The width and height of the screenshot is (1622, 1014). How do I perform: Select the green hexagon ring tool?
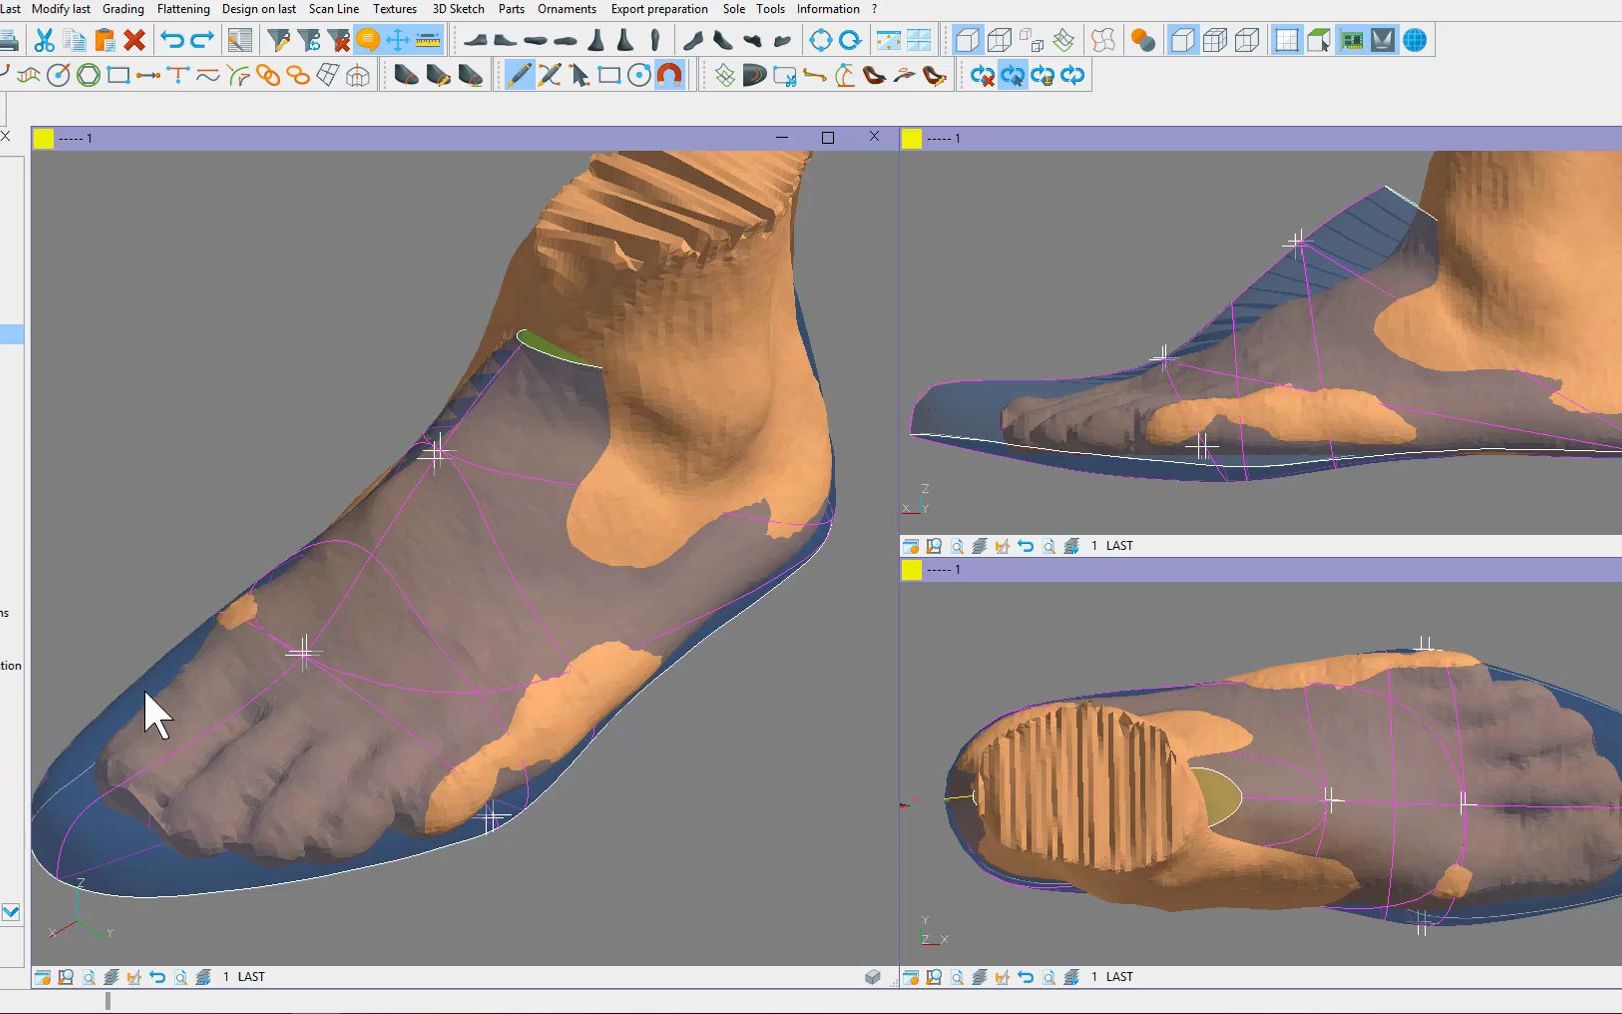(x=88, y=75)
